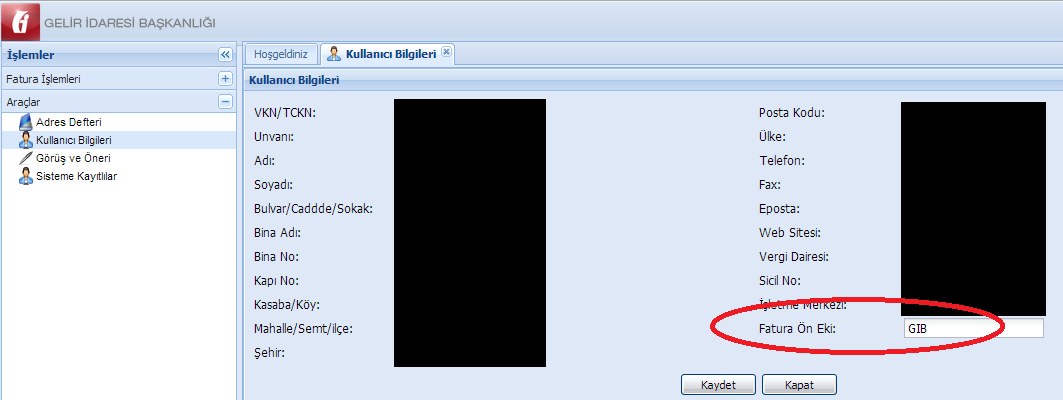Click the Fatura İşlemleri panel header
This screenshot has width=1063, height=400.
pos(118,79)
